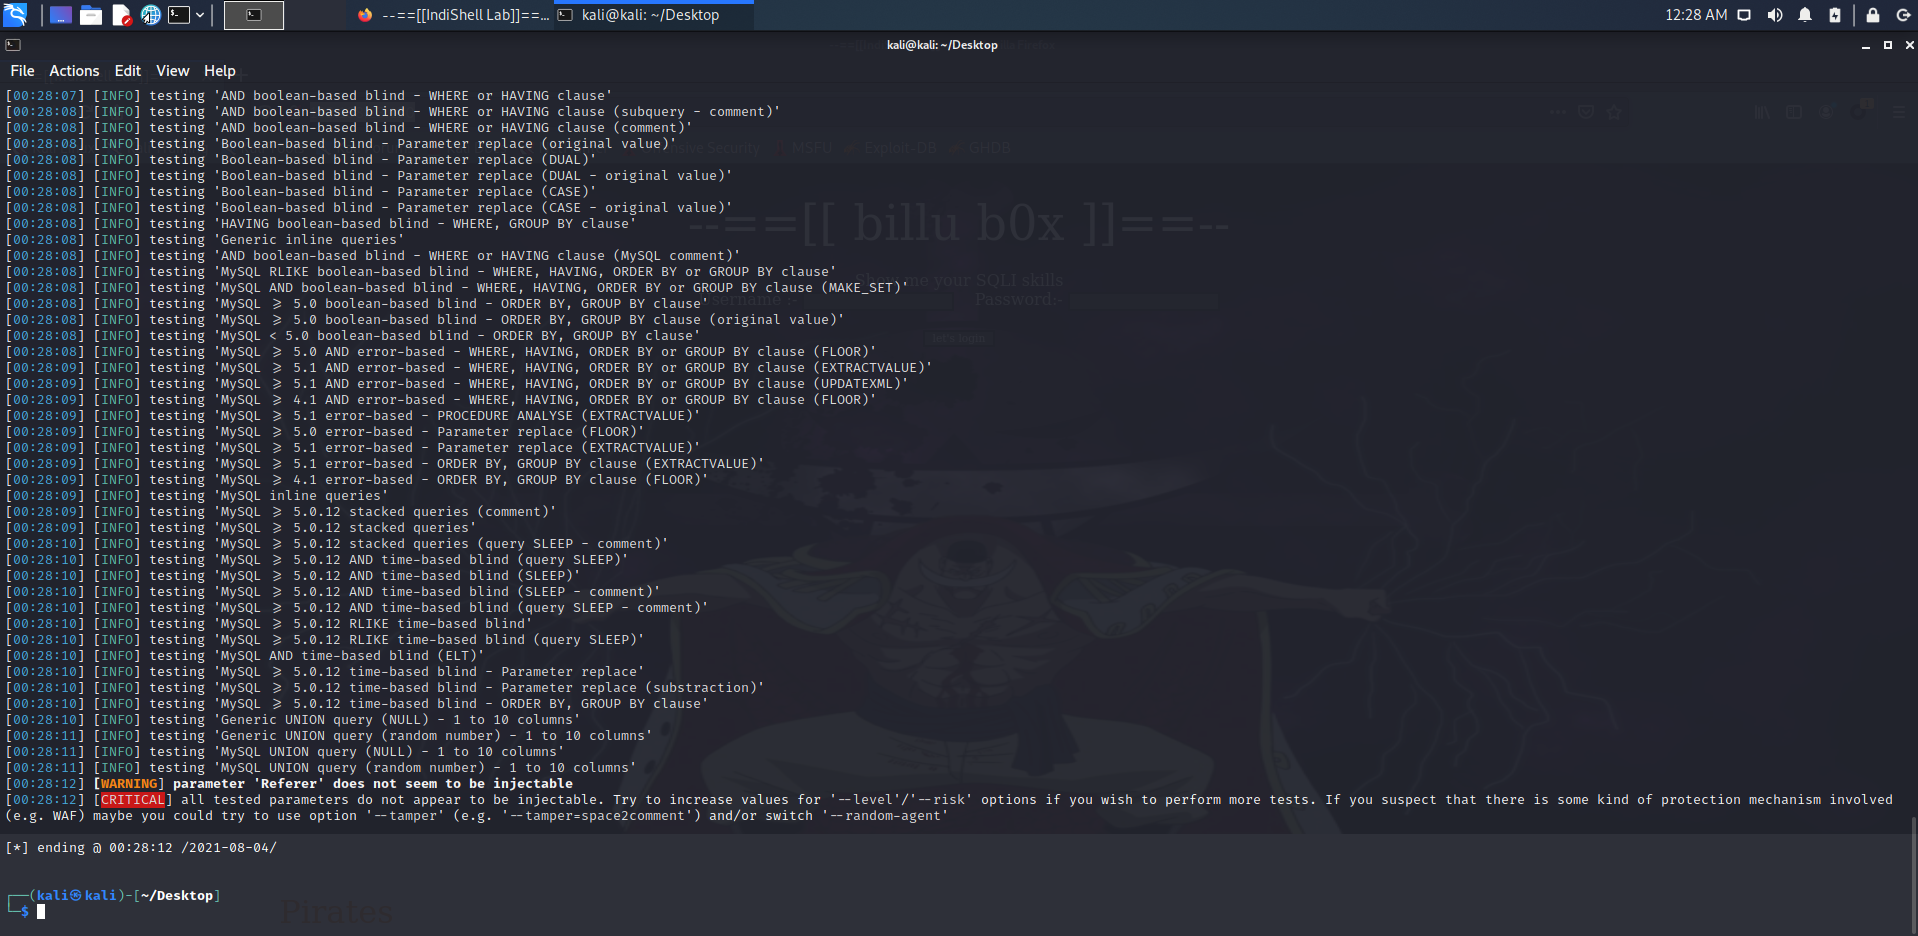
Task: Switch to kali@kali ~/Desktop taskbar entry
Action: pyautogui.click(x=652, y=15)
